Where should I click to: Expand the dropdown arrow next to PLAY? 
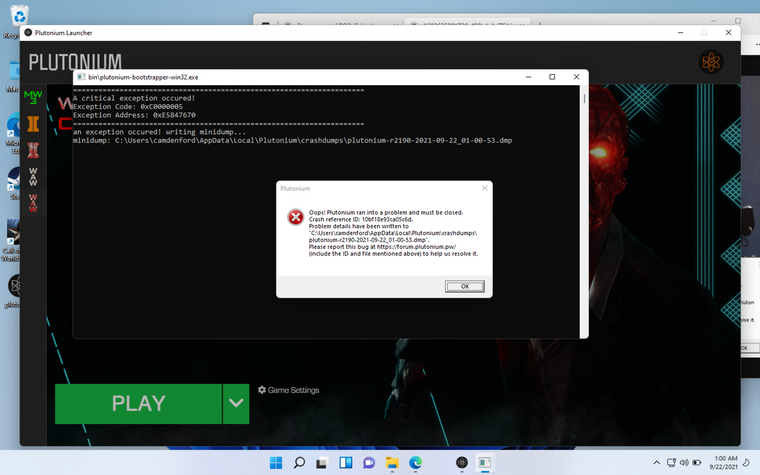coord(236,404)
